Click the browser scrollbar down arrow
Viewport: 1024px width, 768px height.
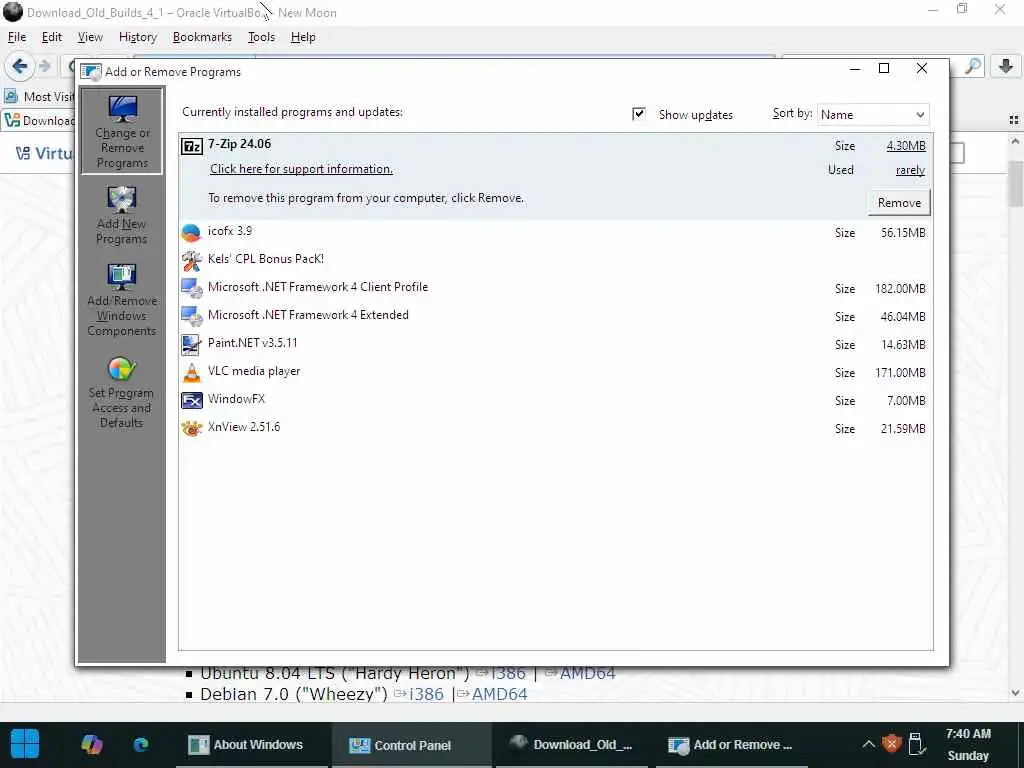click(1016, 693)
